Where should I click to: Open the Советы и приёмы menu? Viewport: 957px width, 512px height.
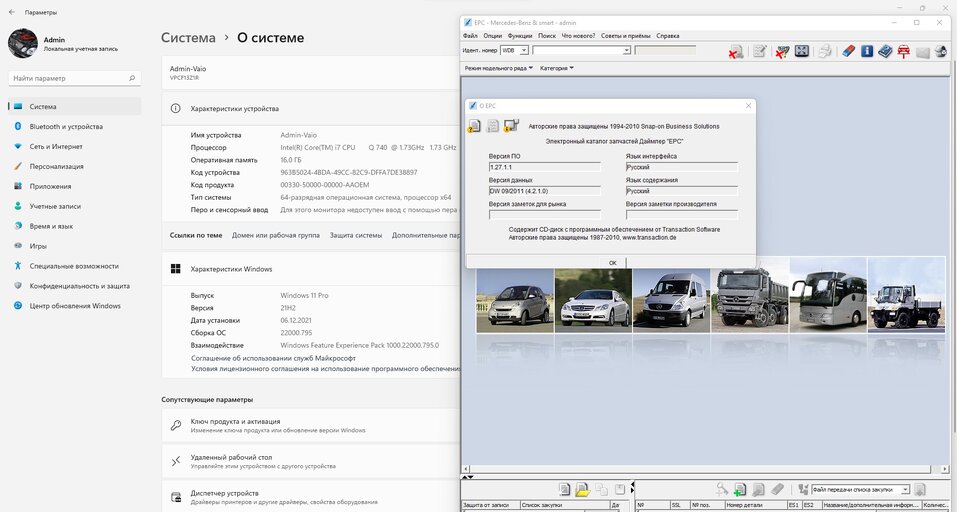(626, 36)
